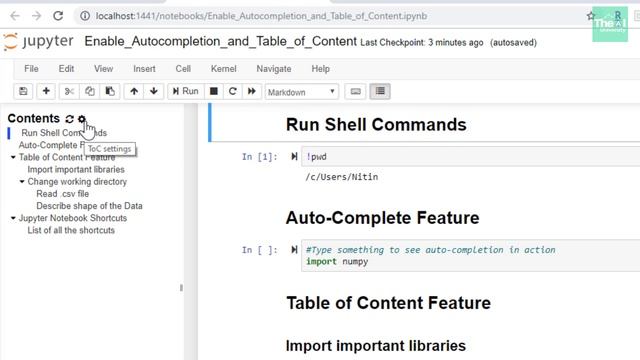Save notebook with the floppy disk icon
Viewport: 640px width, 360px height.
click(23, 91)
